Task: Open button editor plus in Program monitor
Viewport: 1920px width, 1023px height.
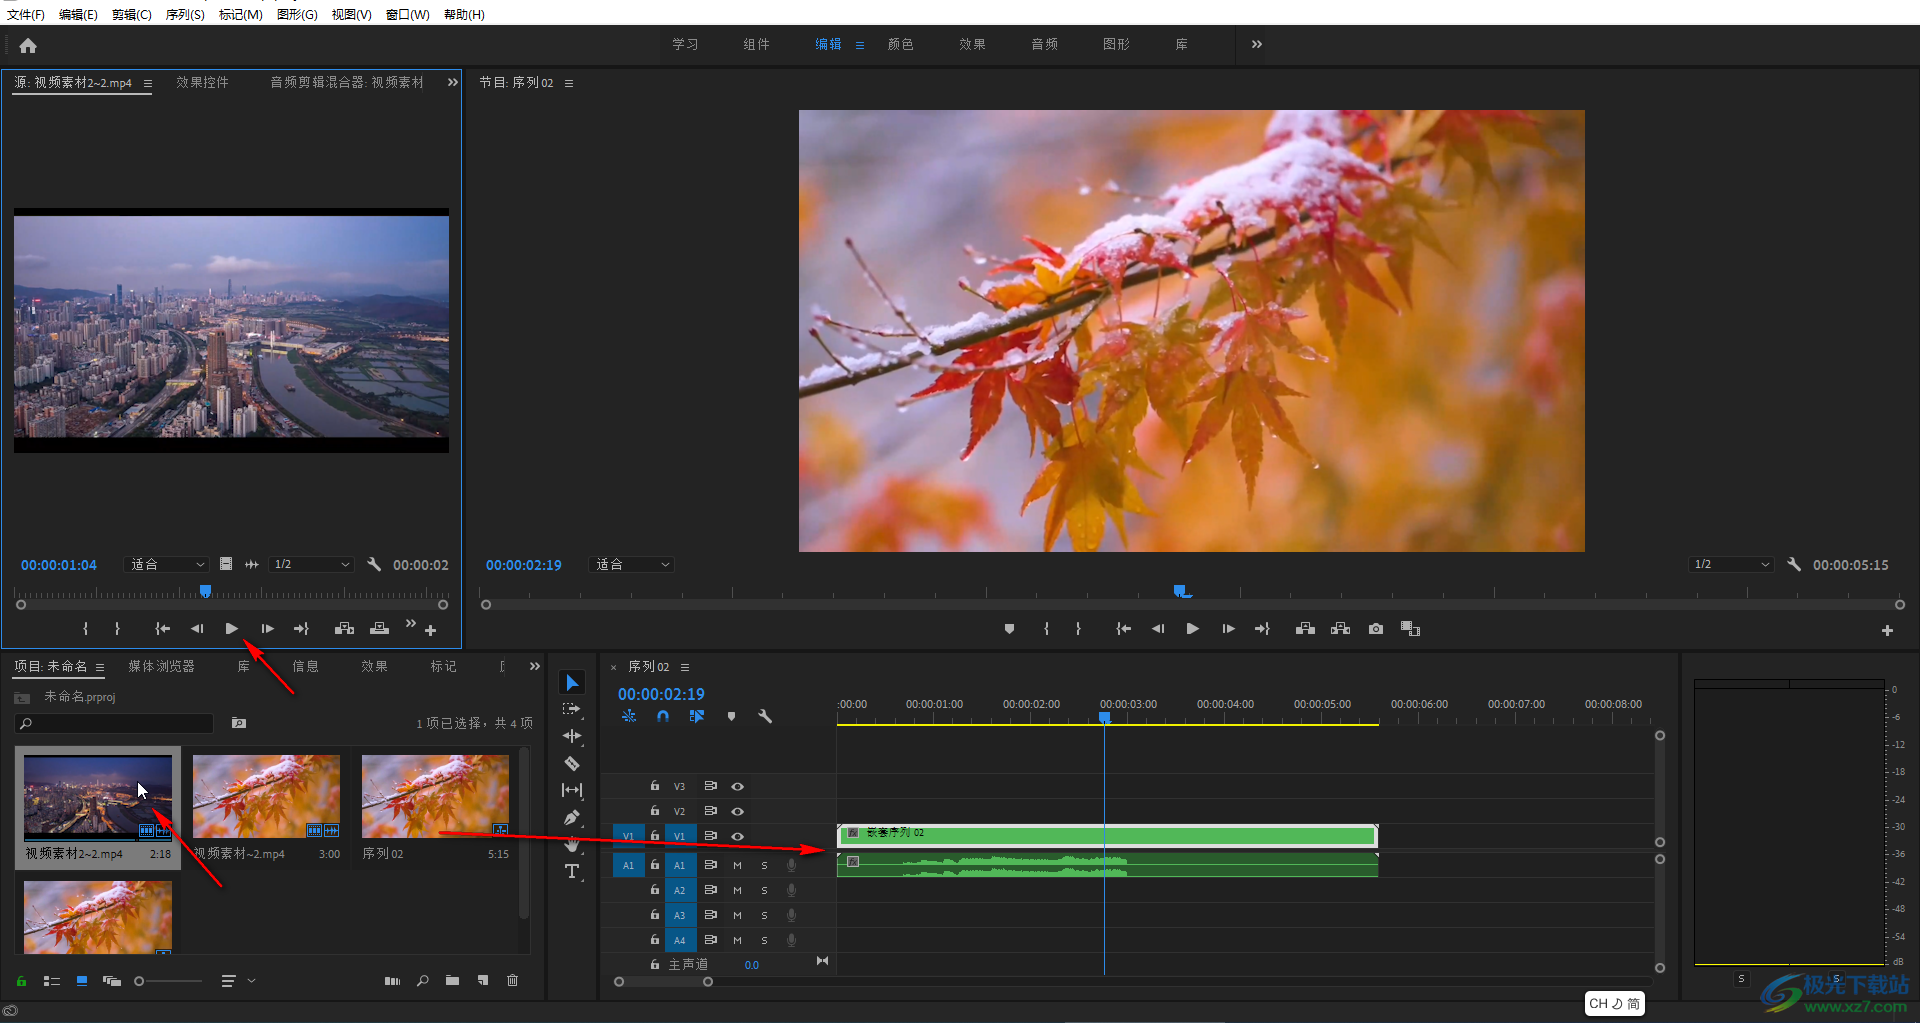Action: coord(1887,630)
